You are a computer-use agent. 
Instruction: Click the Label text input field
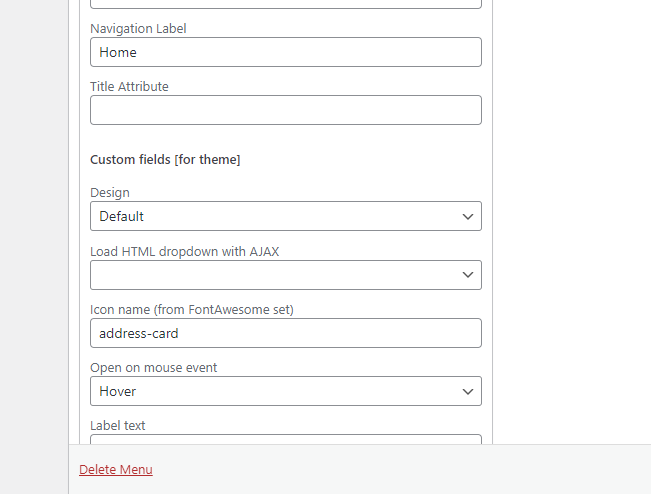pos(285,439)
